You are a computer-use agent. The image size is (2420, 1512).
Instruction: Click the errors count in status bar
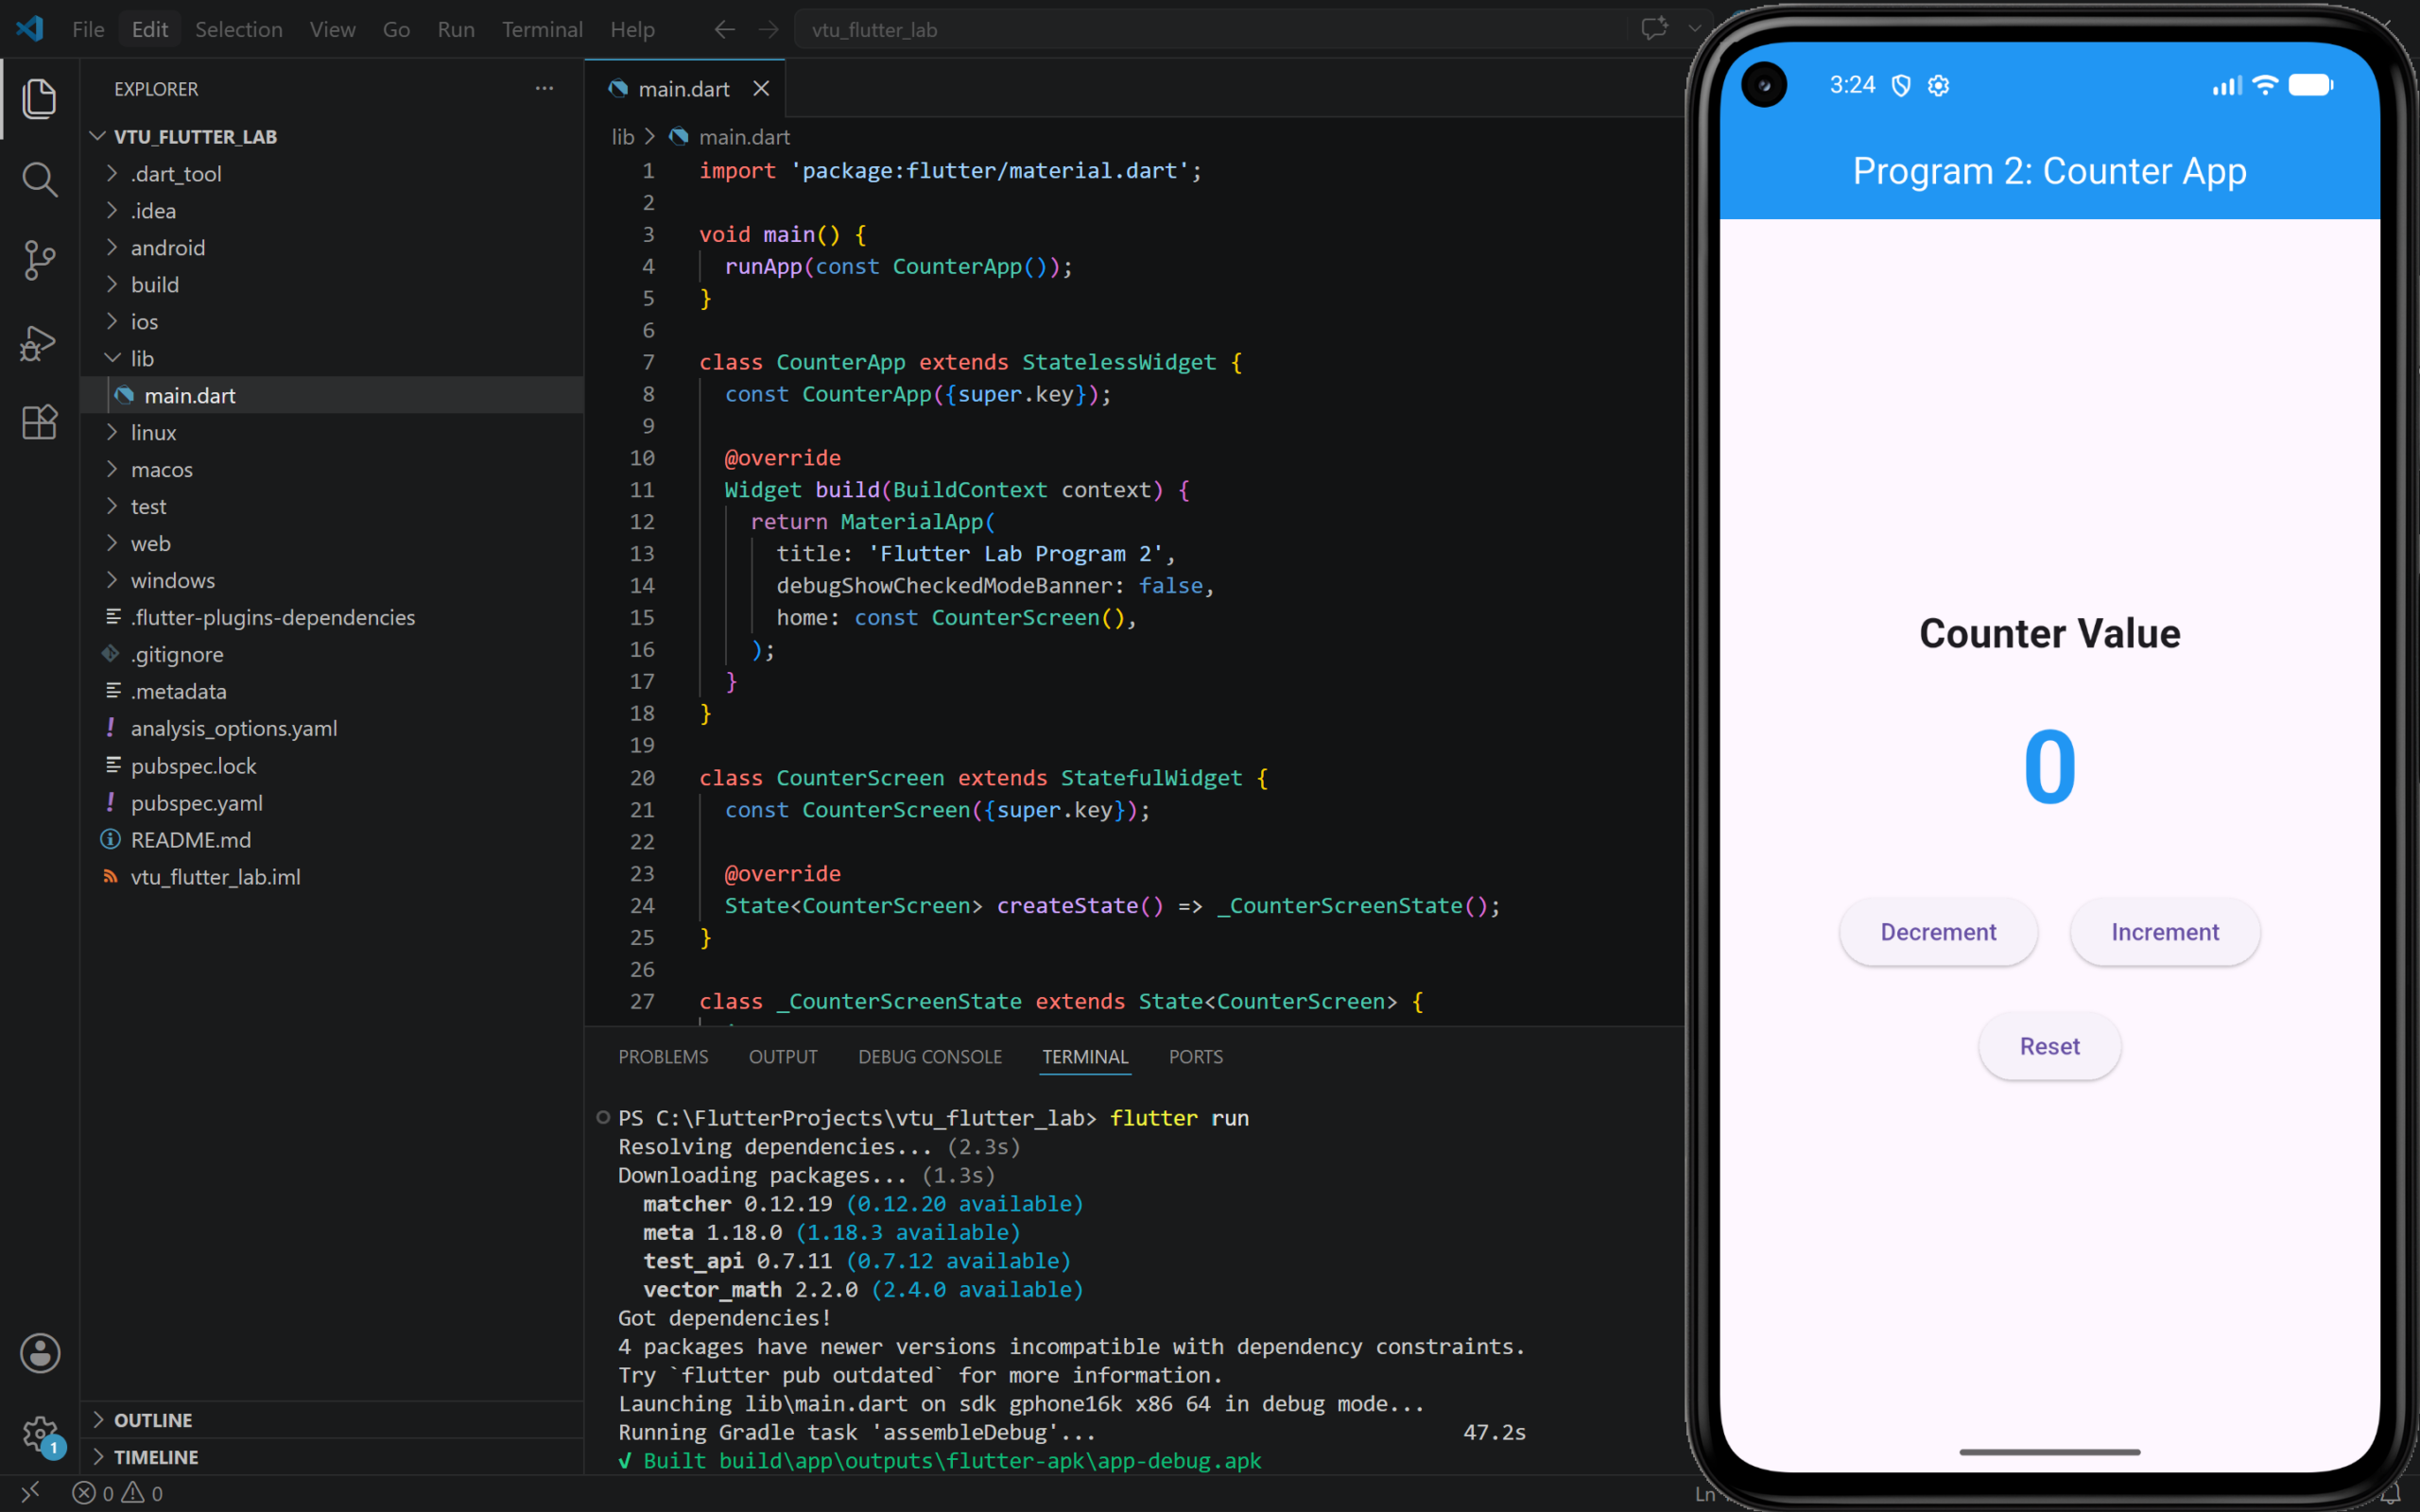[x=93, y=1493]
